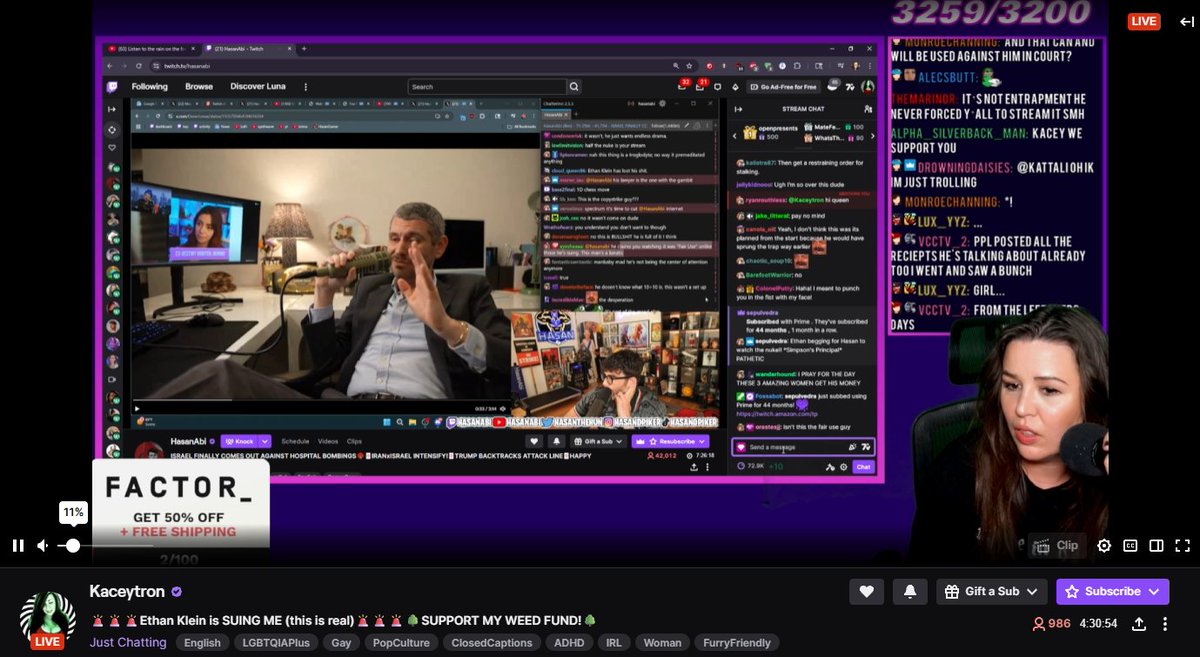Image resolution: width=1200 pixels, height=657 pixels.
Task: Click the Knock button in streamed HasanAbi page
Action: tap(247, 441)
